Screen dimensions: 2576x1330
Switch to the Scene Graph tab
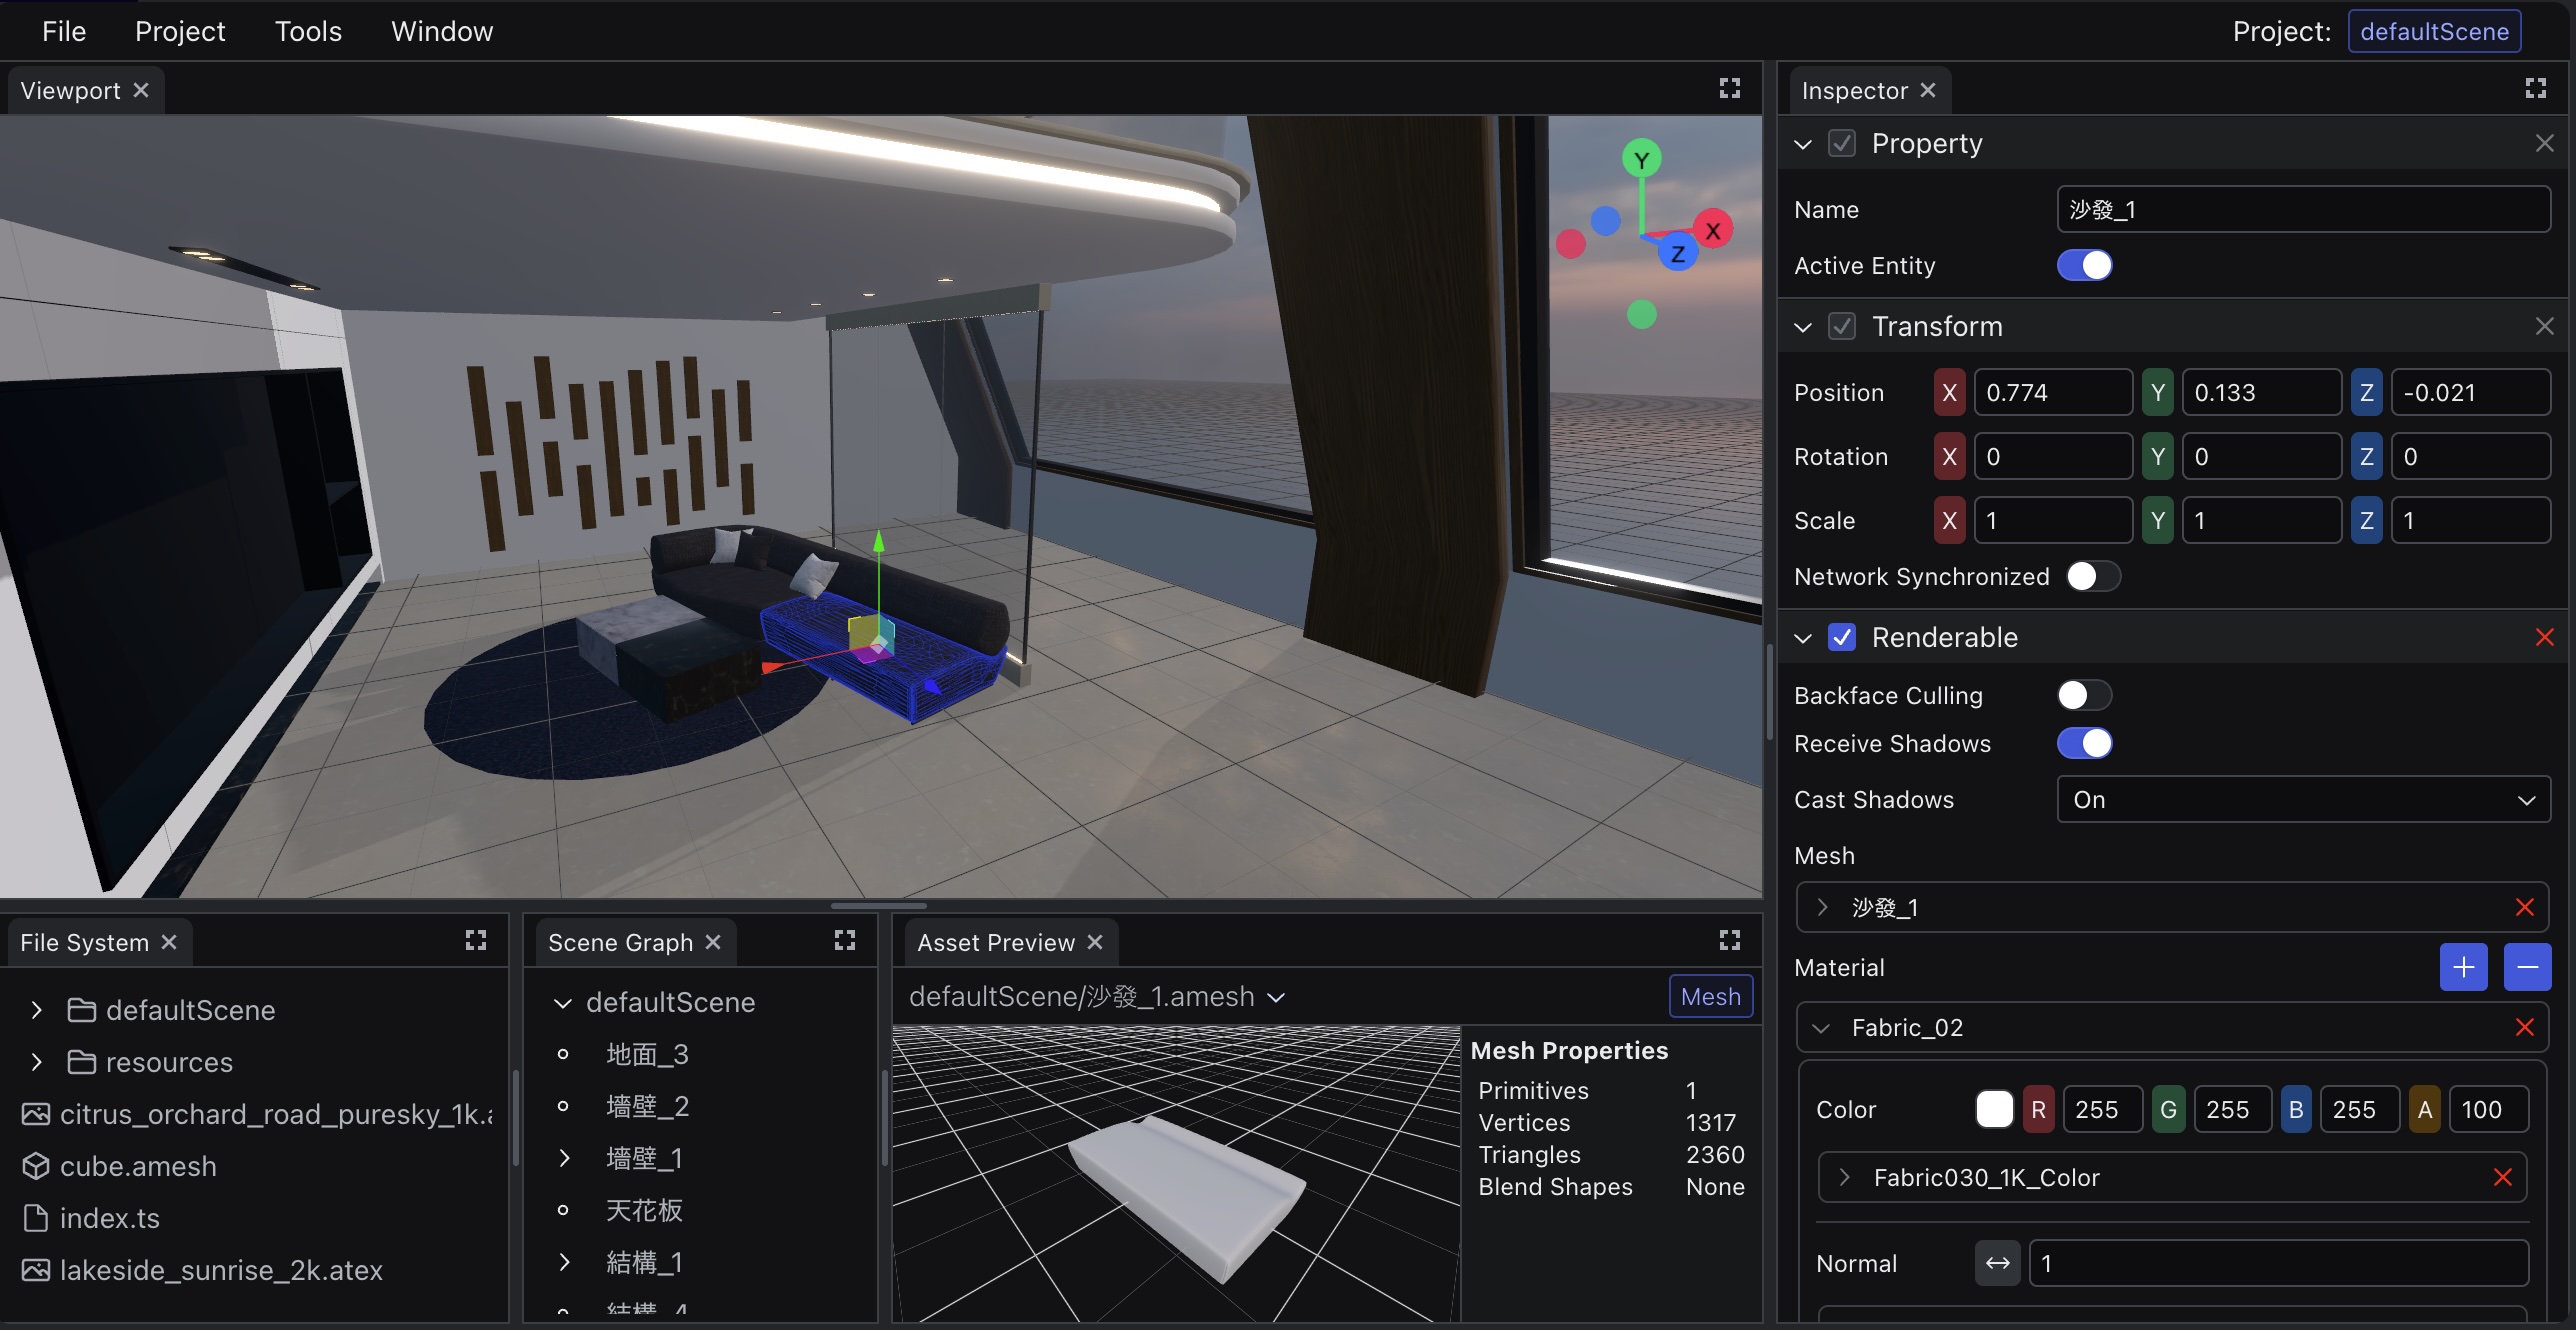[620, 942]
